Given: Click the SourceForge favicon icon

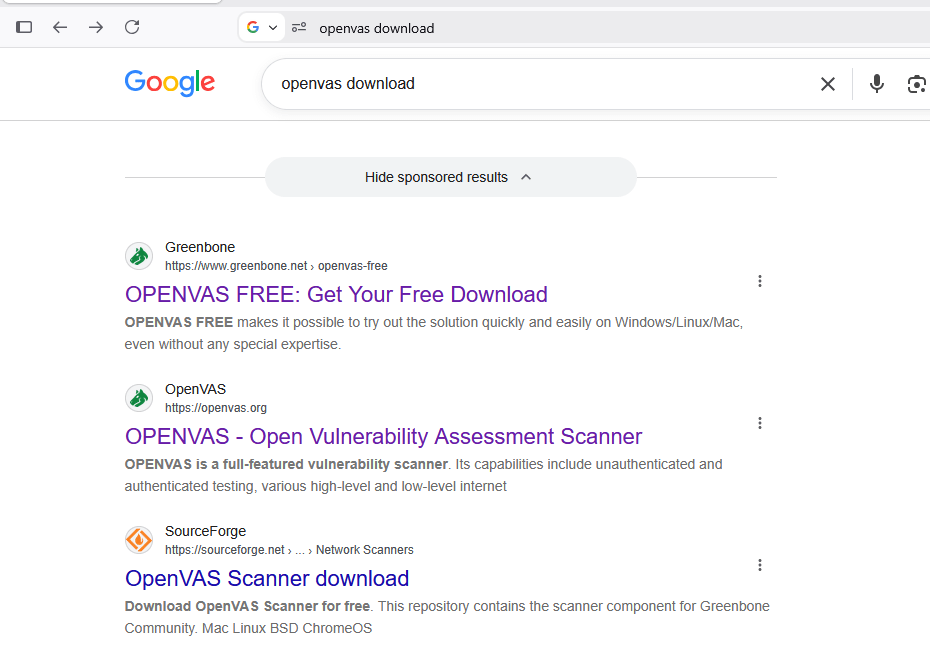Looking at the screenshot, I should click(x=139, y=540).
